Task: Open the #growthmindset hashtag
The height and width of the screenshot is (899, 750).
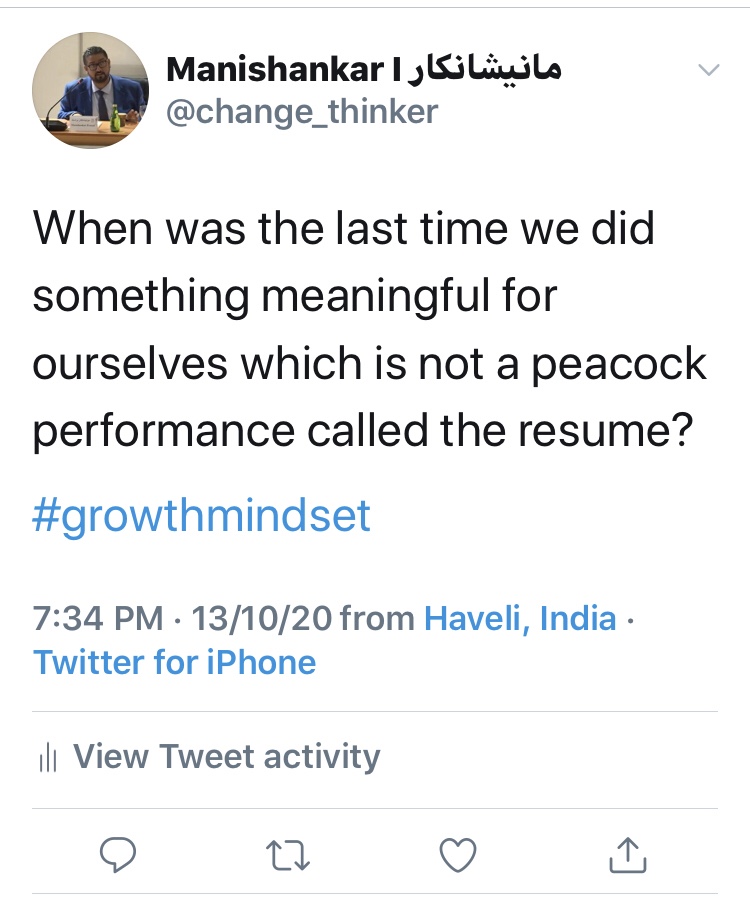Action: click(x=202, y=516)
